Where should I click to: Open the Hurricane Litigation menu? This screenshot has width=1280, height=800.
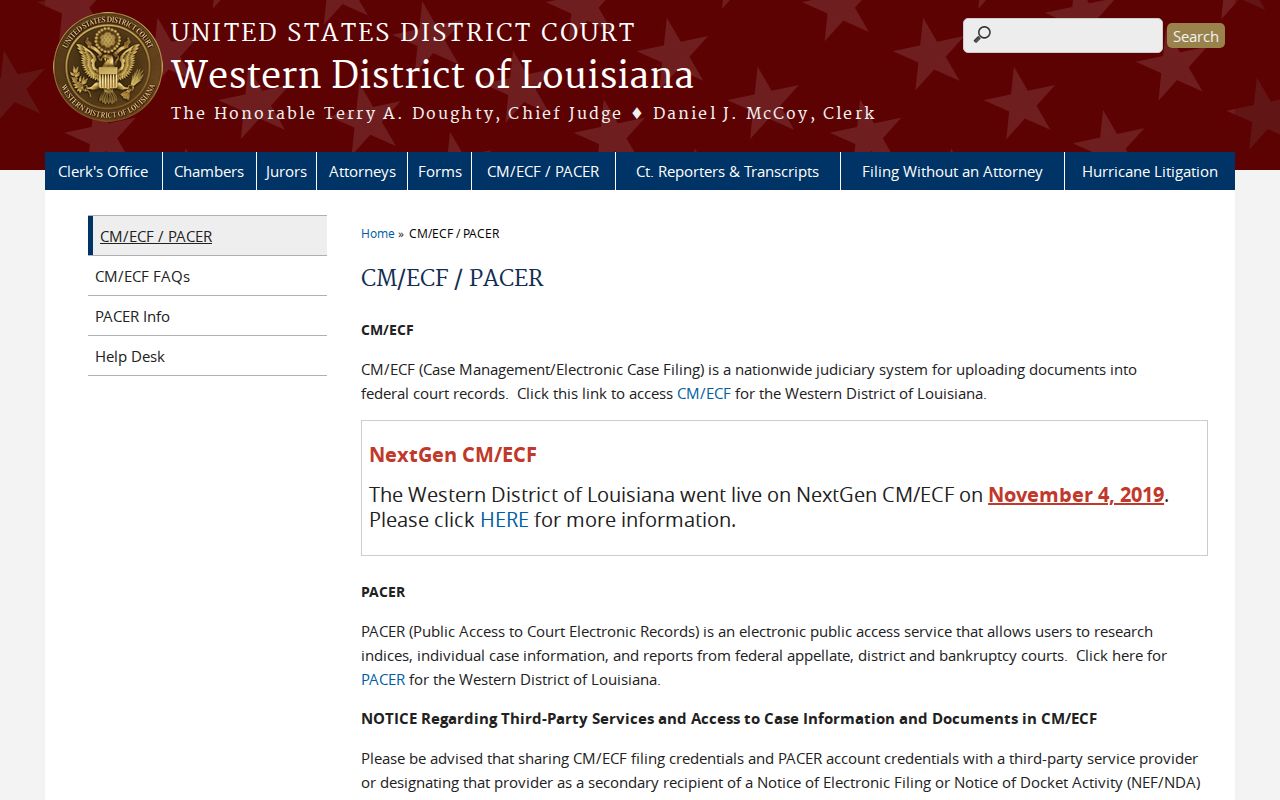pyautogui.click(x=1150, y=171)
